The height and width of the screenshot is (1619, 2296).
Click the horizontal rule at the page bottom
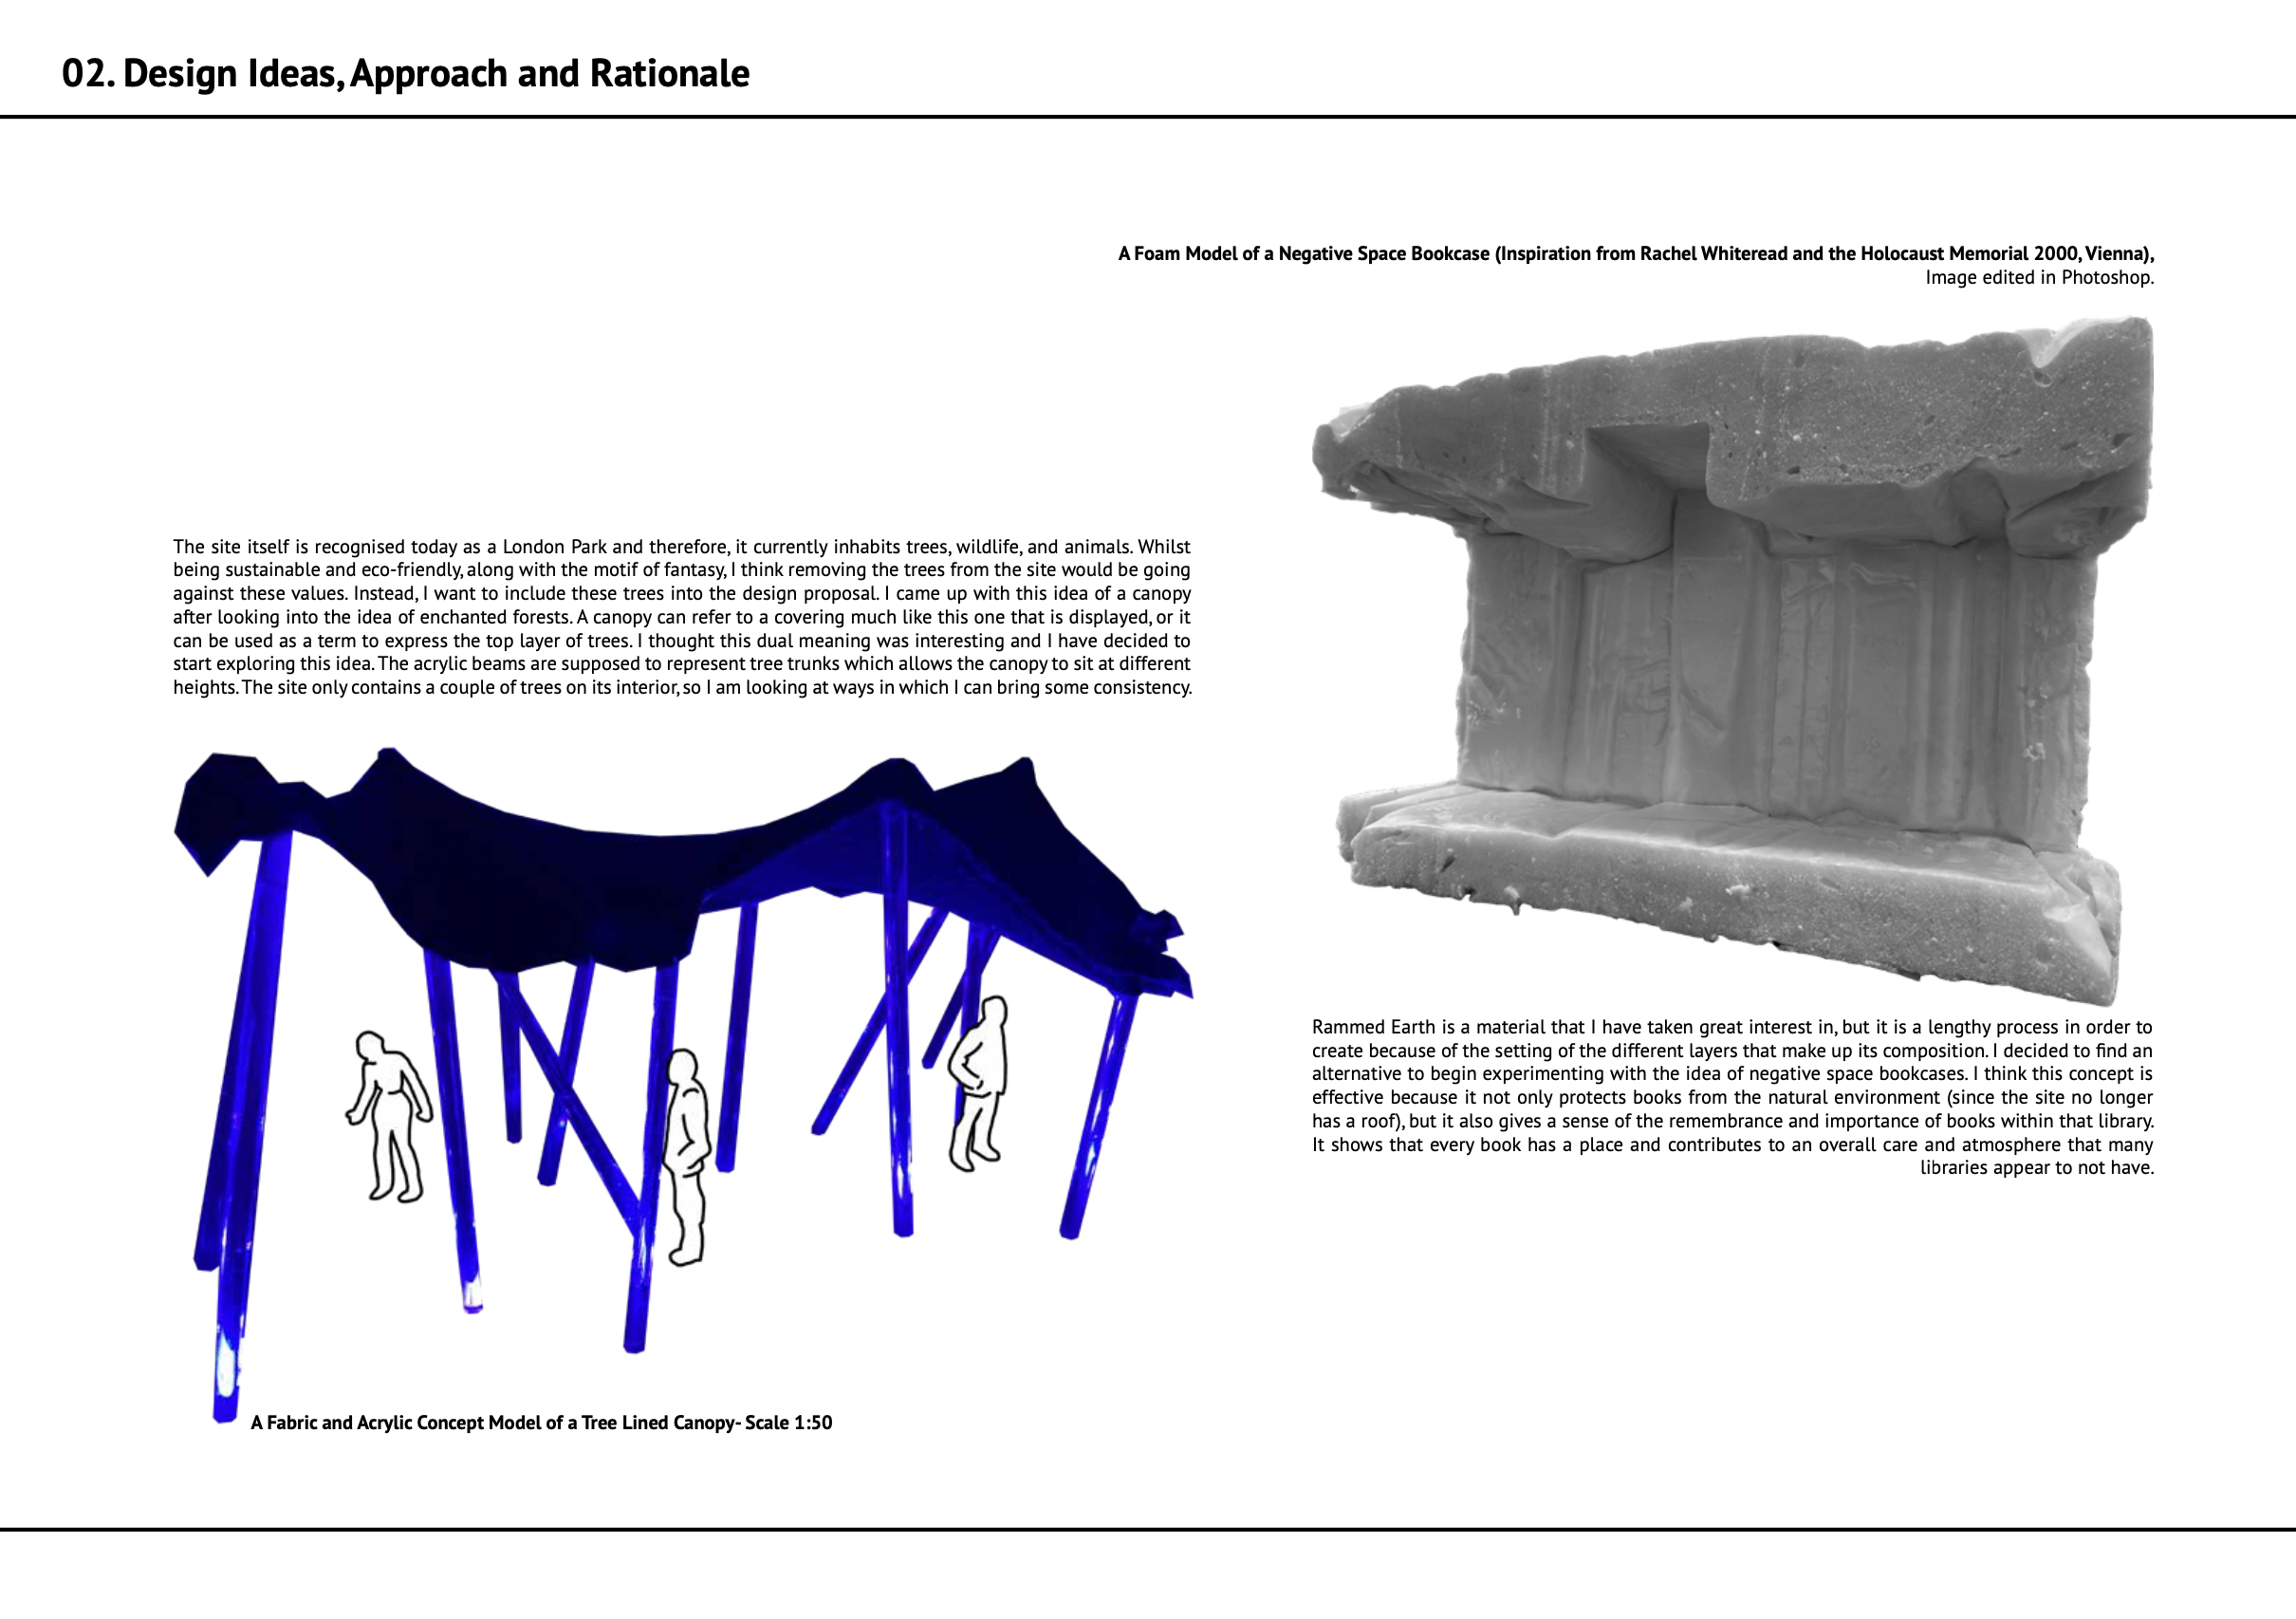1148,1529
